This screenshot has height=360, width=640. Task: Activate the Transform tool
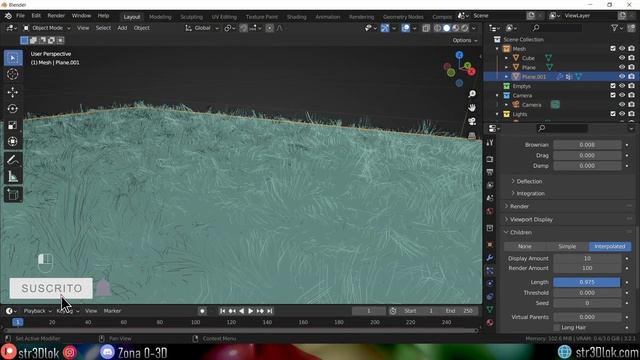click(13, 141)
